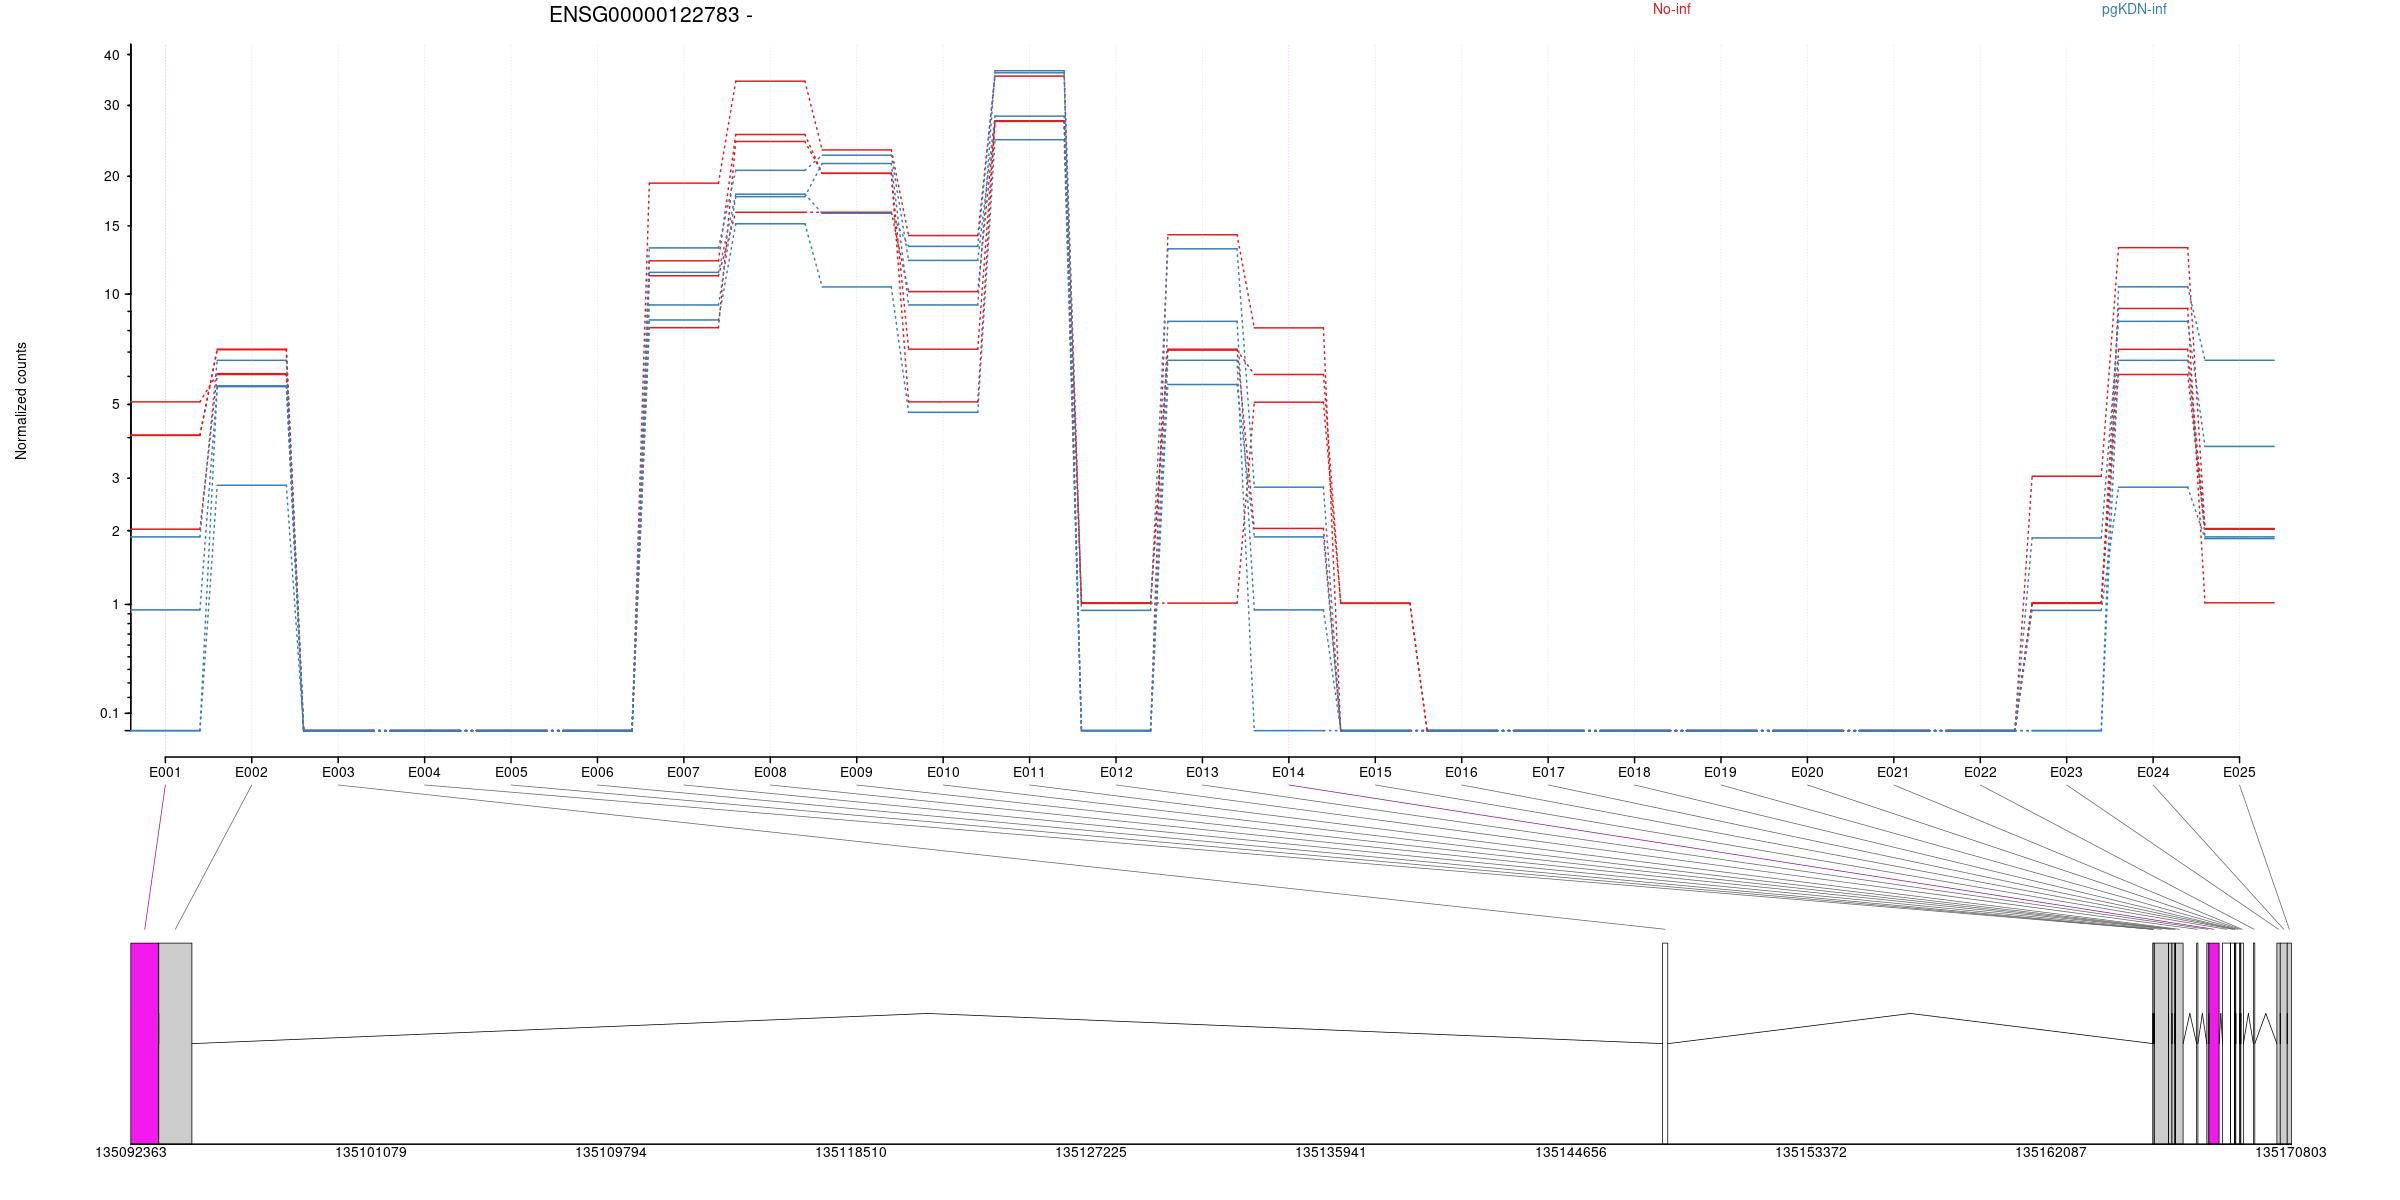This screenshot has height=1200, width=2400.
Task: Click the ENSG00000122783 gene title
Action: coord(651,15)
